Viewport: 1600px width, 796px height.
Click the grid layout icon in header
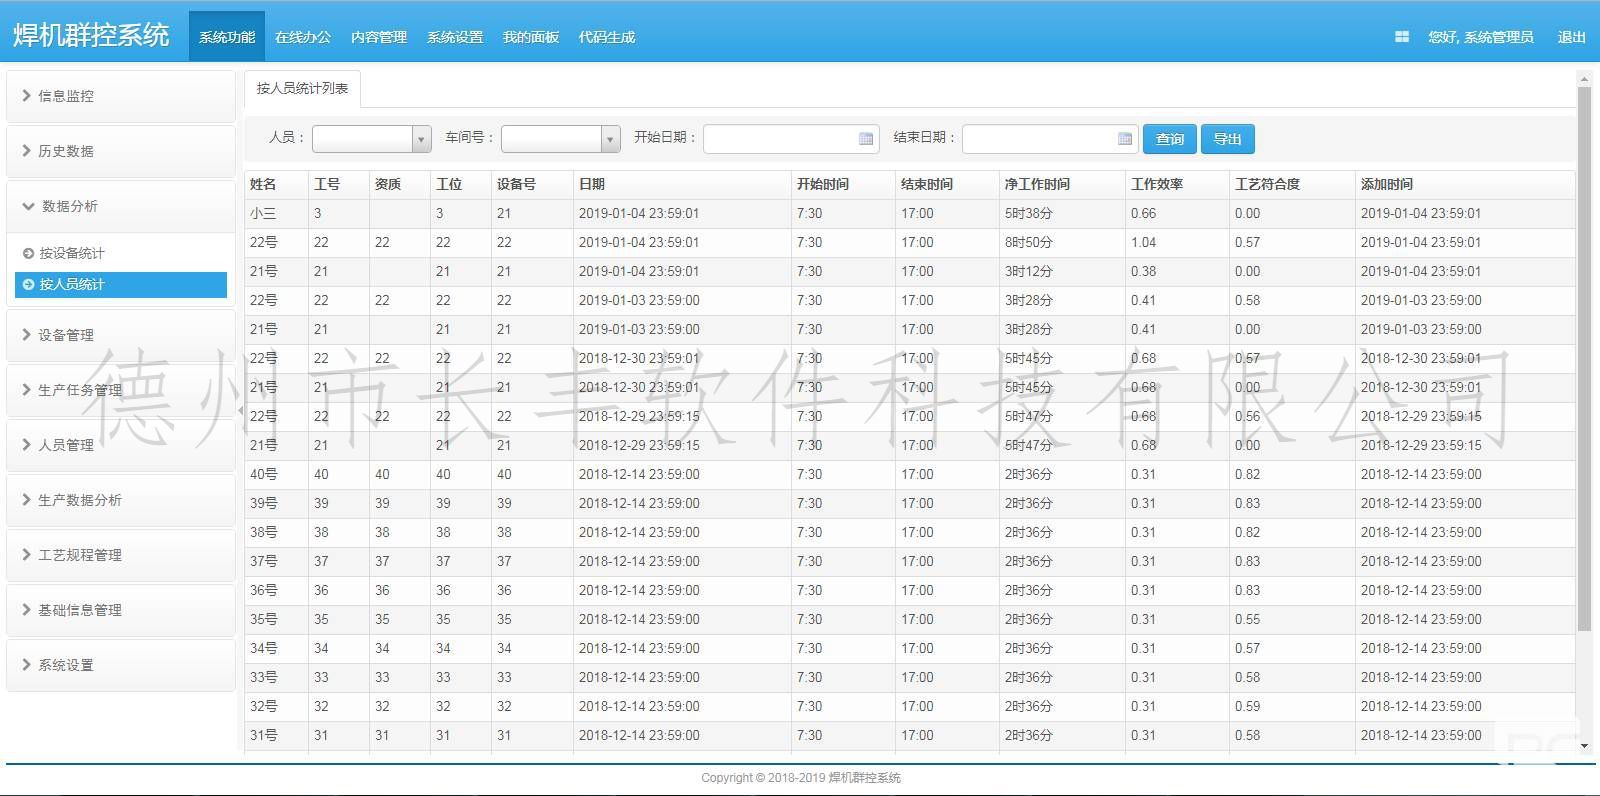tap(1401, 37)
